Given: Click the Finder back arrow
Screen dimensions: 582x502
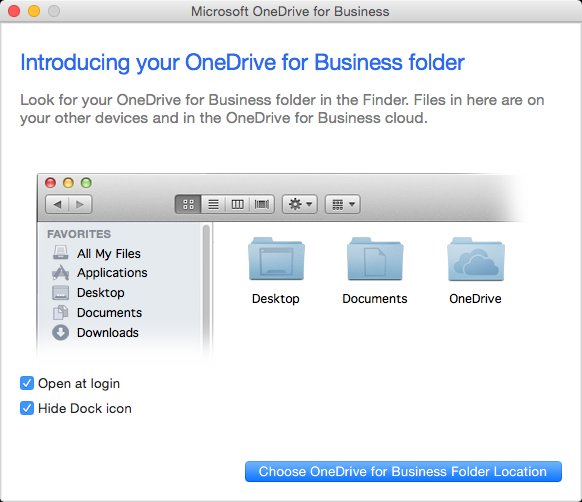Looking at the screenshot, I should coord(57,204).
